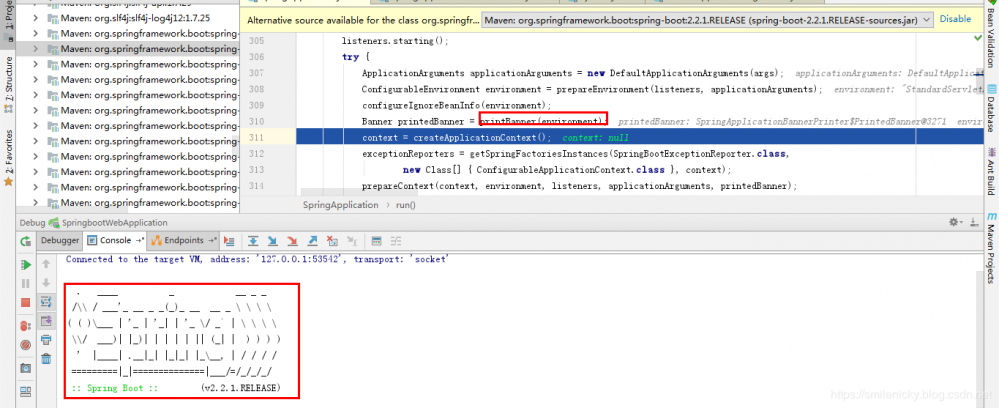This screenshot has width=999, height=408.
Task: Rerun SpringbootWebApplication debug session
Action: (25, 241)
